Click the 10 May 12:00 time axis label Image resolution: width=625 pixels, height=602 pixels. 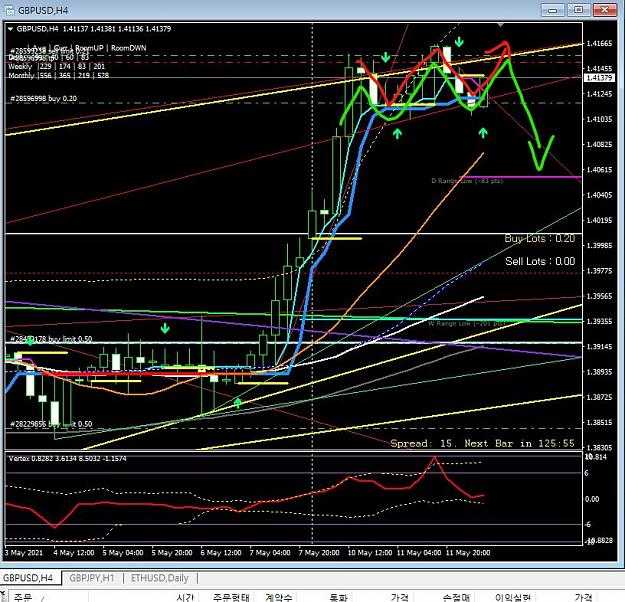369,553
